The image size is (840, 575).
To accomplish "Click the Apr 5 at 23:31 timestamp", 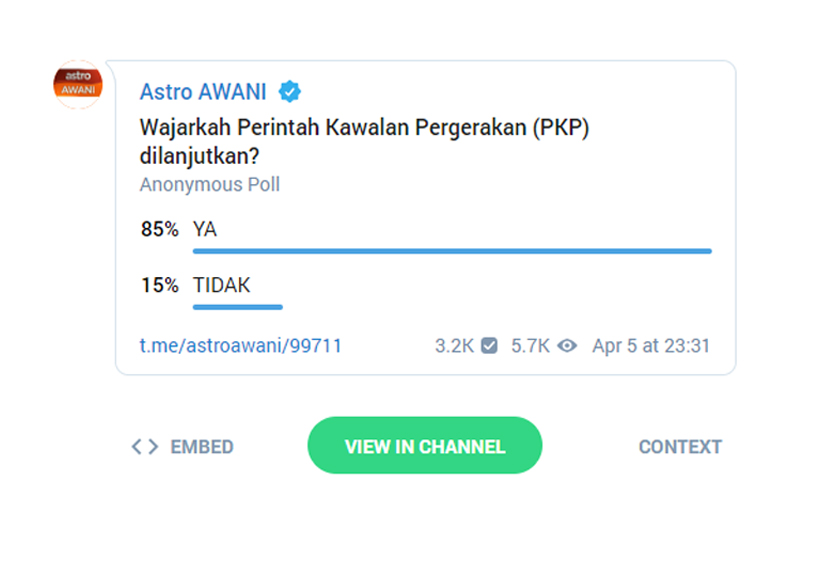I will 651,346.
